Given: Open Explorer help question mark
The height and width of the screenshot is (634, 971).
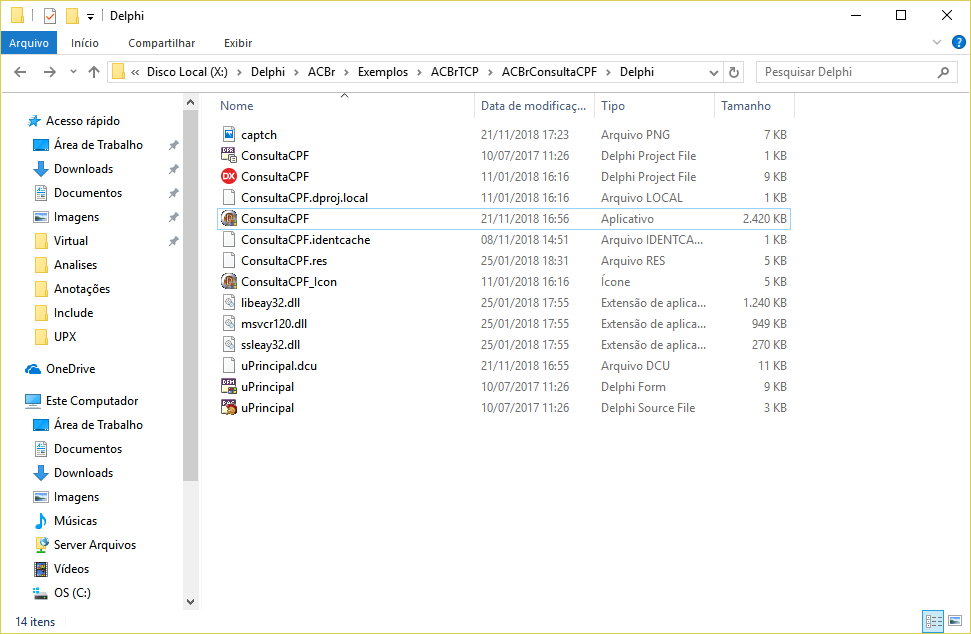Looking at the screenshot, I should 959,43.
